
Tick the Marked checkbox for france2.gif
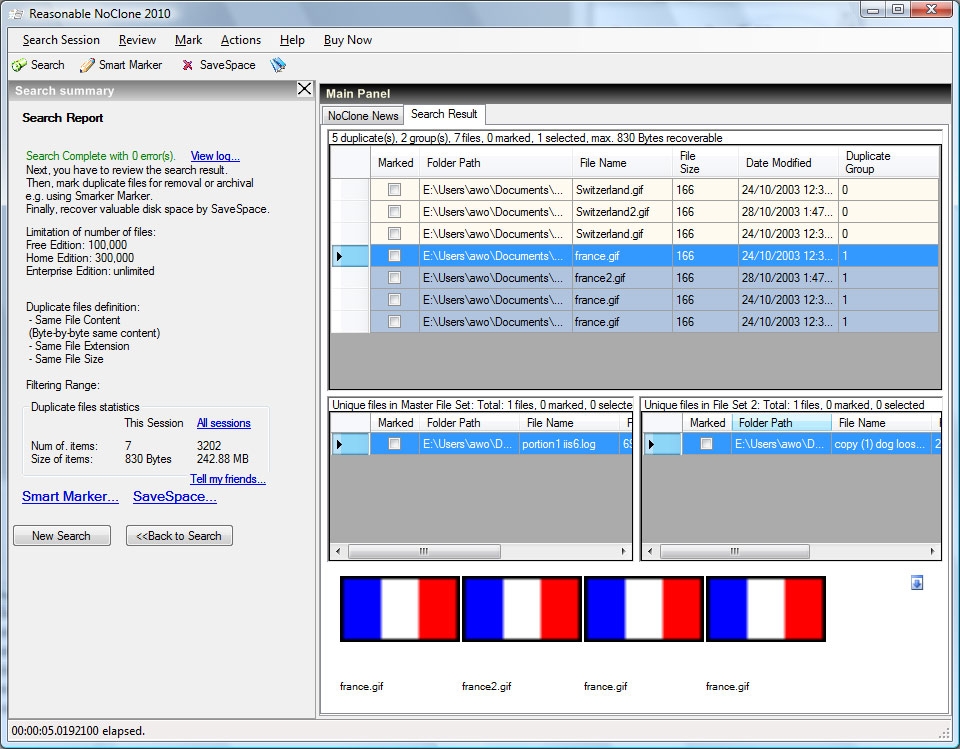[394, 278]
